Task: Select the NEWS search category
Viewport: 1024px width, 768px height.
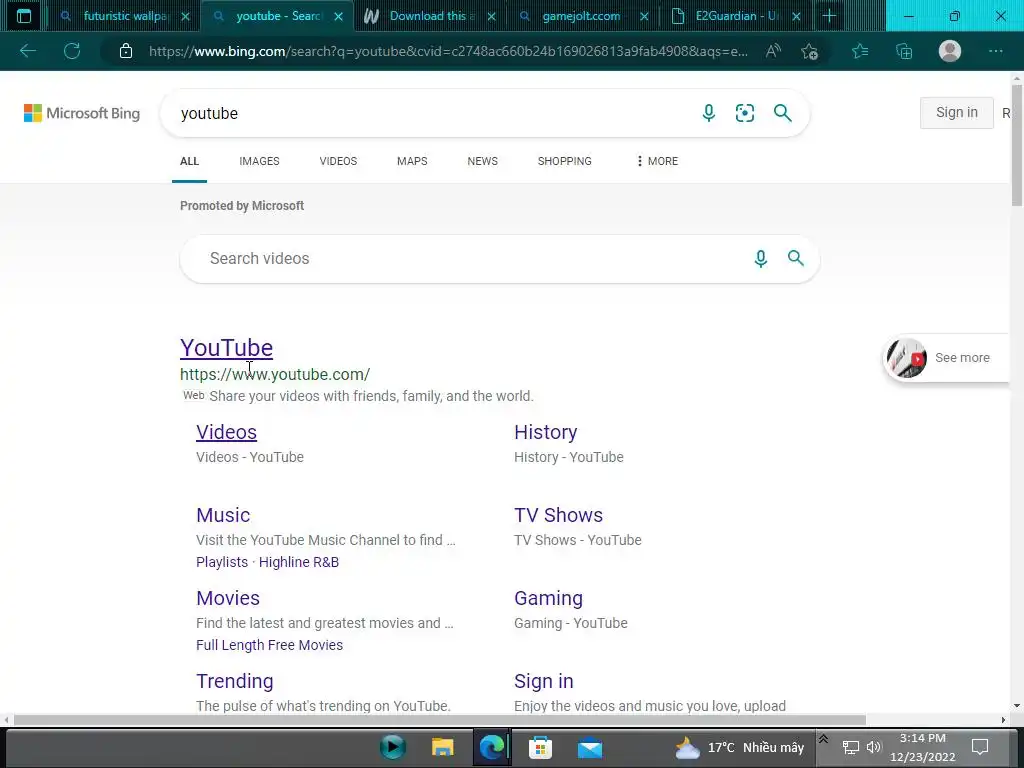Action: coord(483,161)
